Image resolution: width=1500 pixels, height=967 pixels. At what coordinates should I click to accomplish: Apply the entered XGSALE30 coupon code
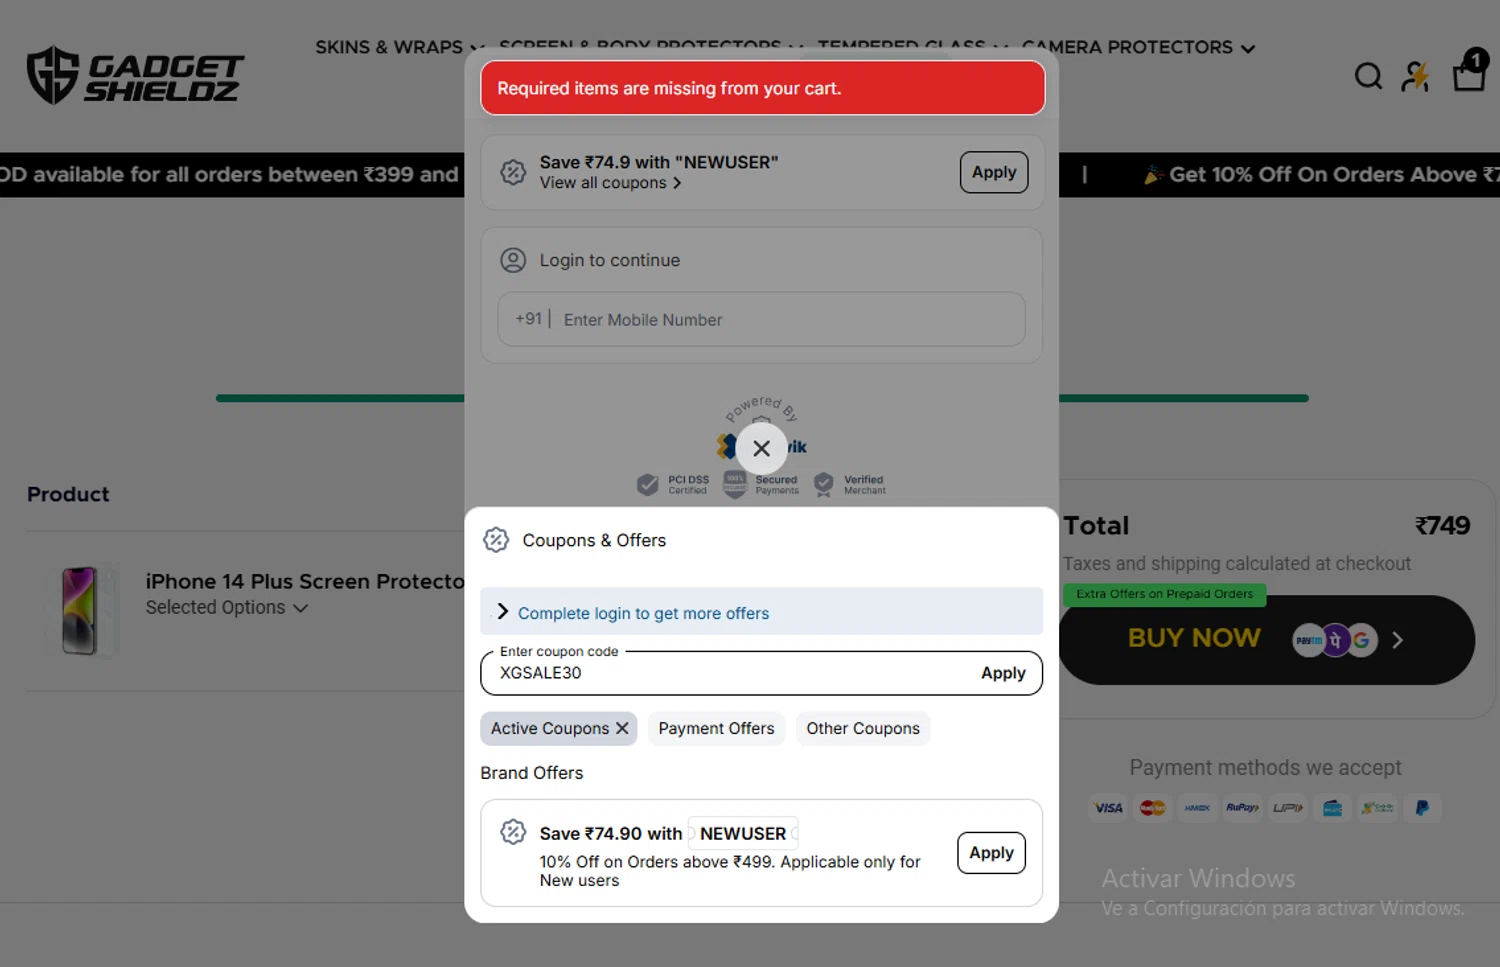[1003, 673]
